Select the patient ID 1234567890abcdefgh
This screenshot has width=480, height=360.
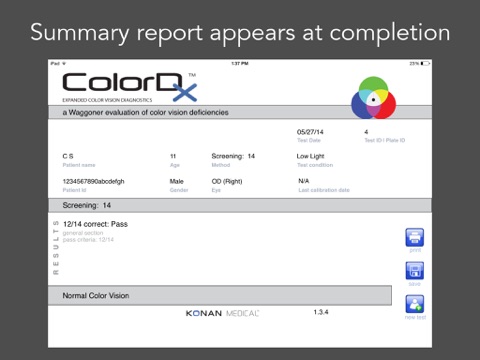93,181
